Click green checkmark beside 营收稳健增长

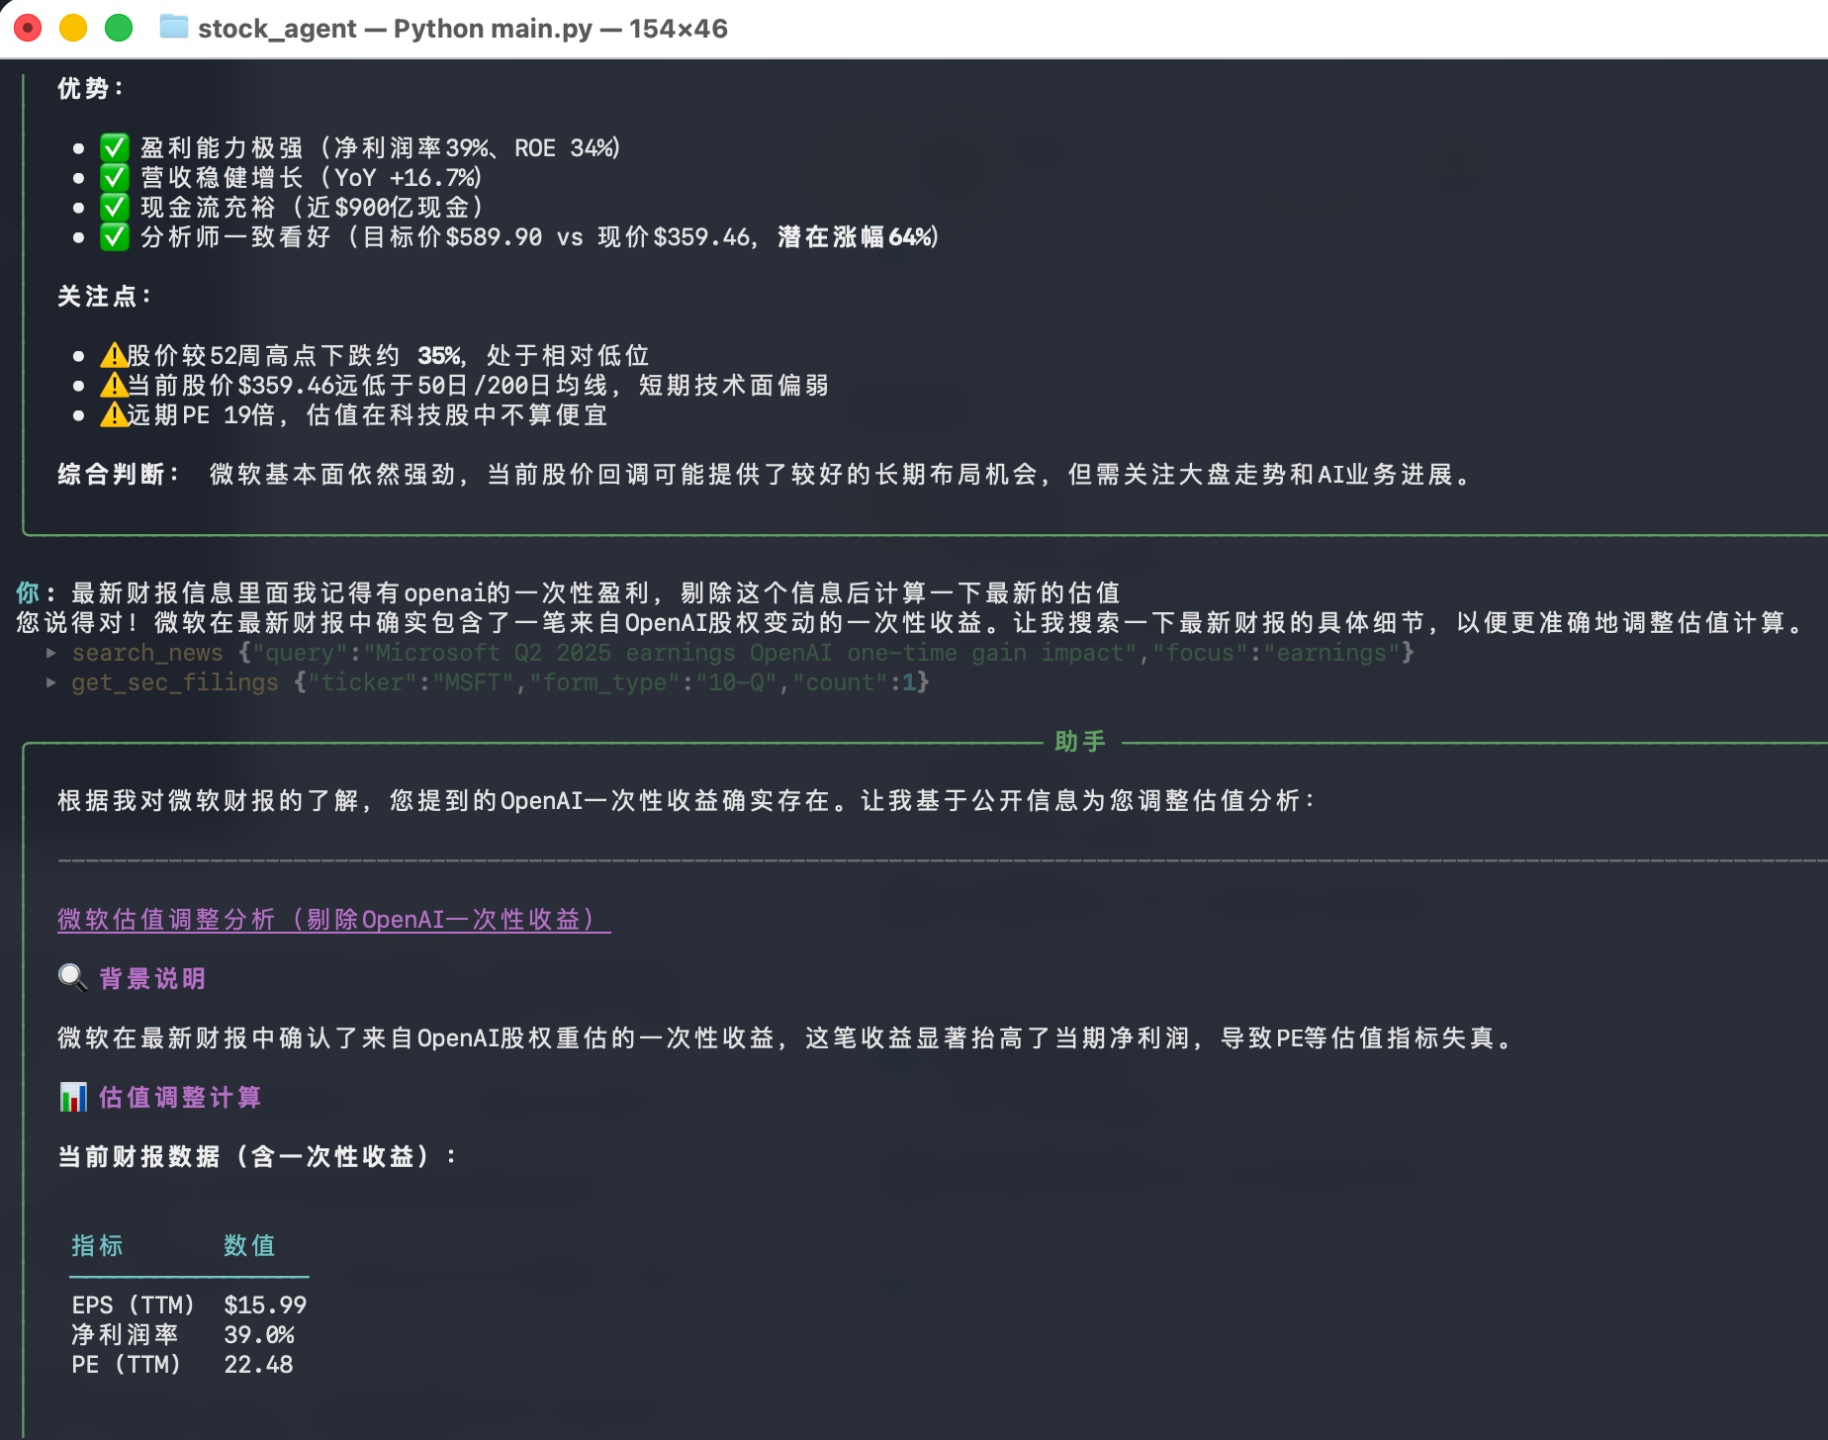point(114,178)
